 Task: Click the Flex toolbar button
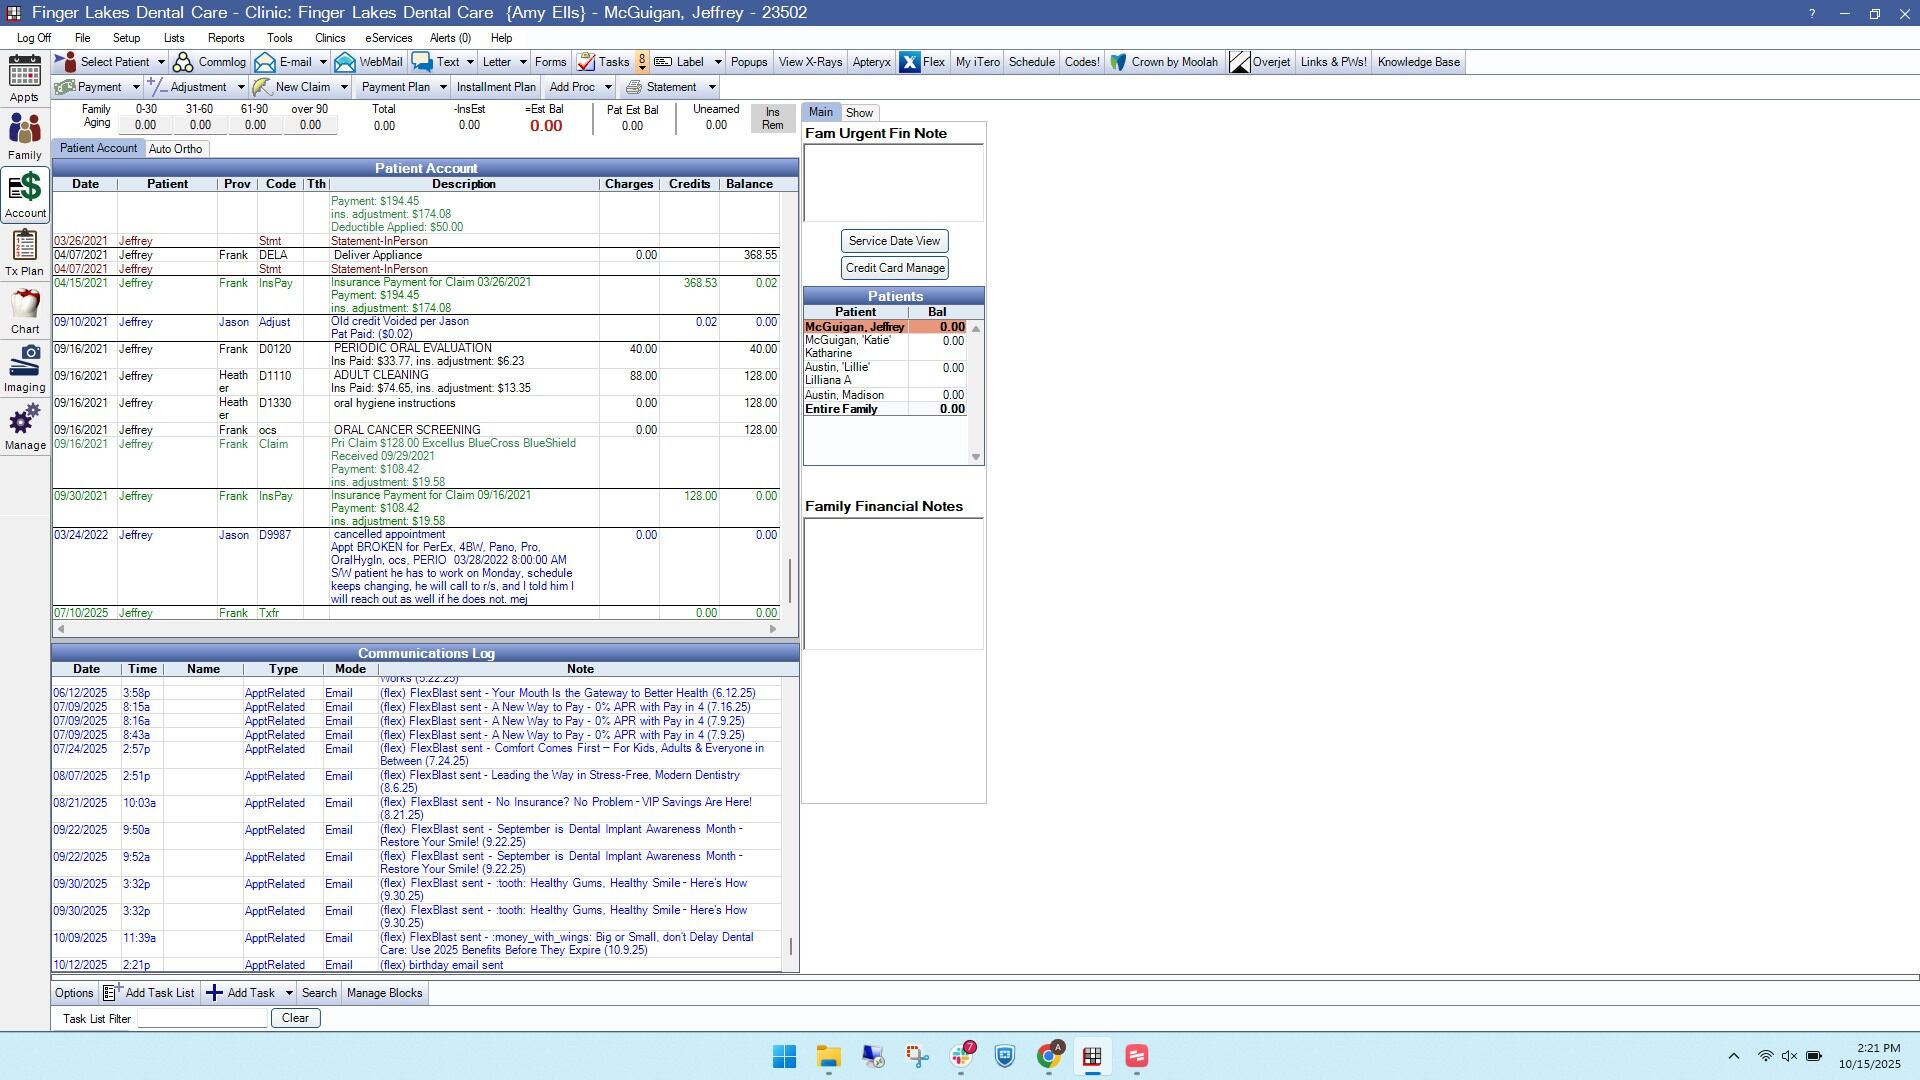pyautogui.click(x=922, y=62)
